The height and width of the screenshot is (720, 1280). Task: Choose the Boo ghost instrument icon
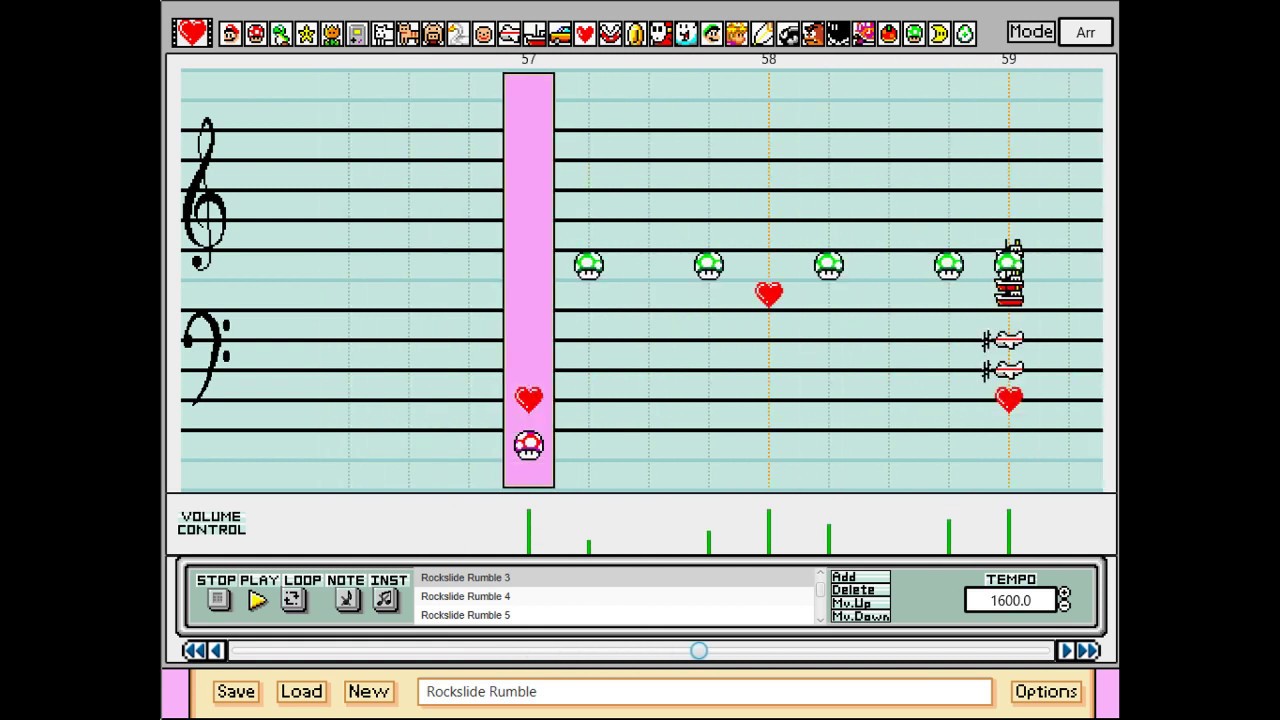pyautogui.click(x=686, y=34)
